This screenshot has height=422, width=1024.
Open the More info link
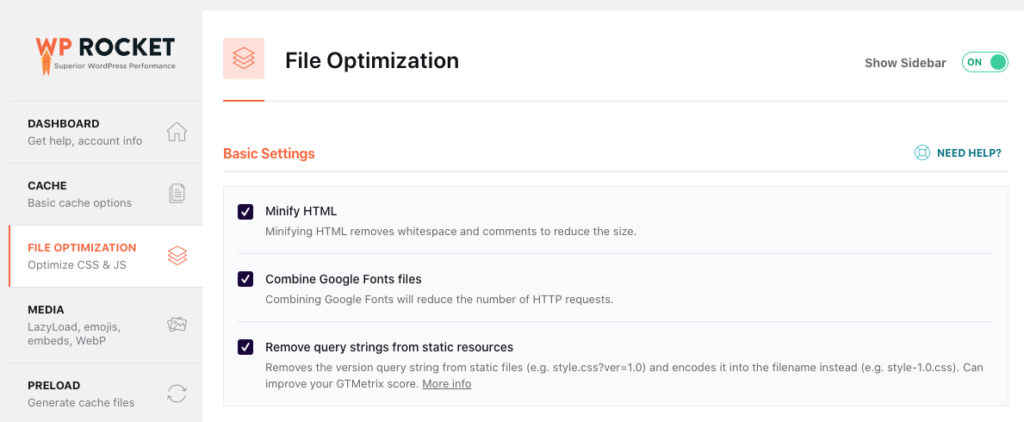click(x=446, y=384)
